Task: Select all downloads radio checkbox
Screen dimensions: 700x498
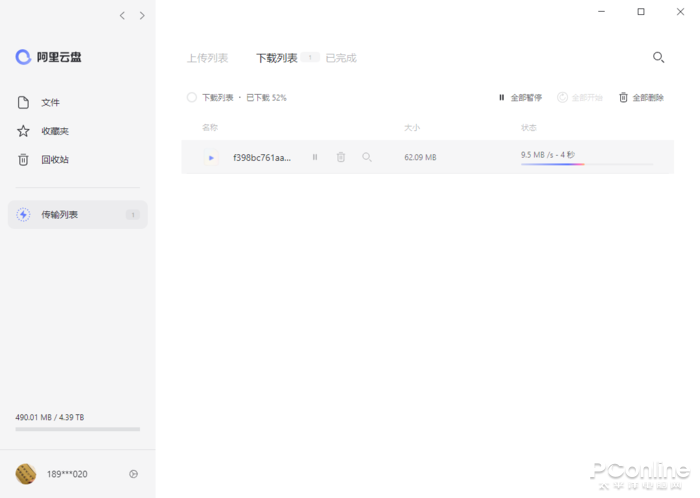Action: point(192,97)
